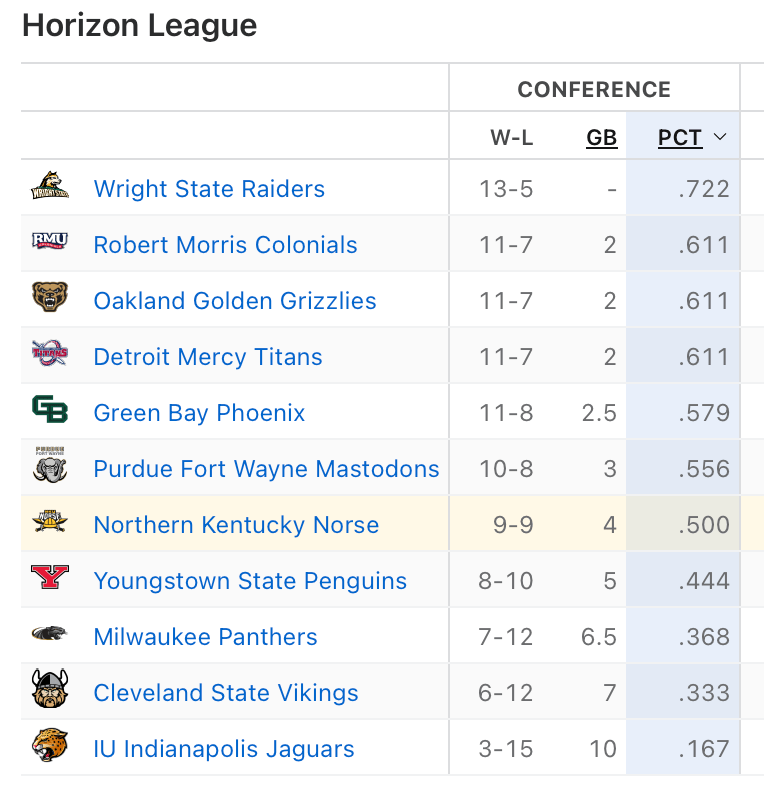Click the Cleveland State Vikings logo
Viewport: 764px width, 792px height.
point(50,691)
